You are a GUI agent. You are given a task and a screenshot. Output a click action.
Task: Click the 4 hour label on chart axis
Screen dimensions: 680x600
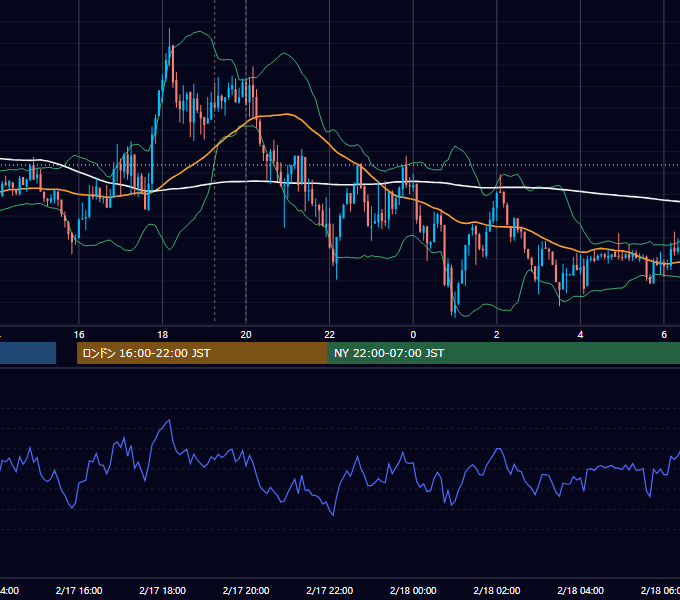pos(580,335)
